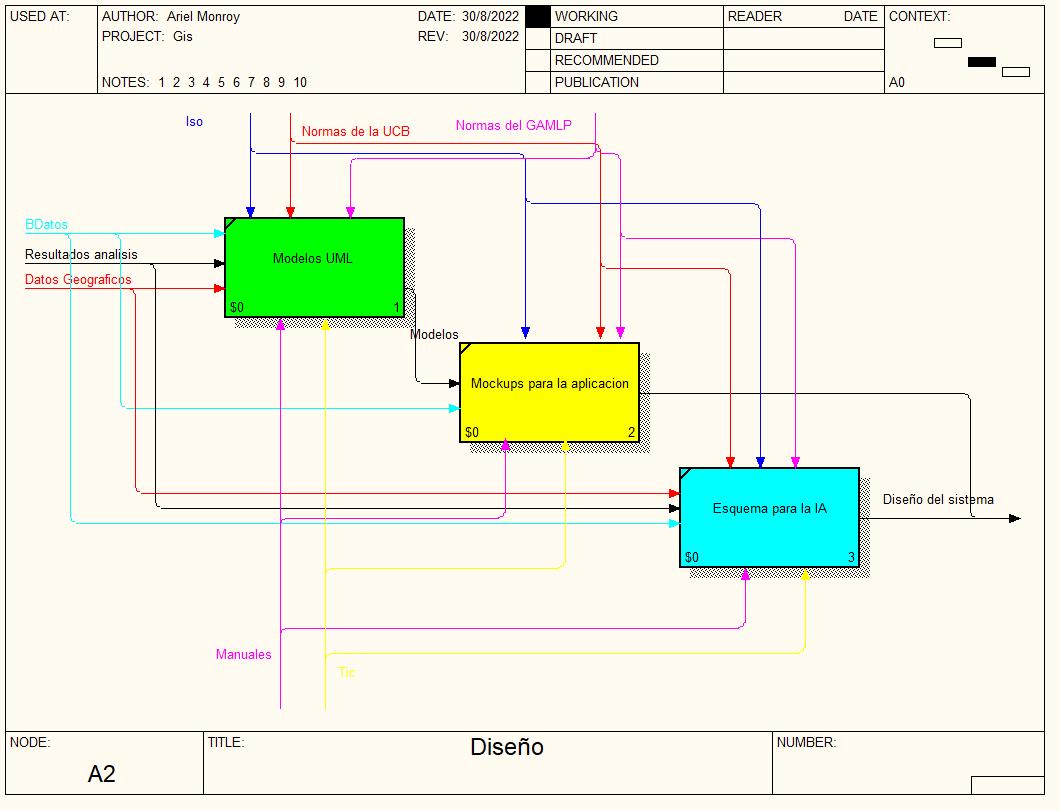Click the Diseño diagram title text

[507, 747]
